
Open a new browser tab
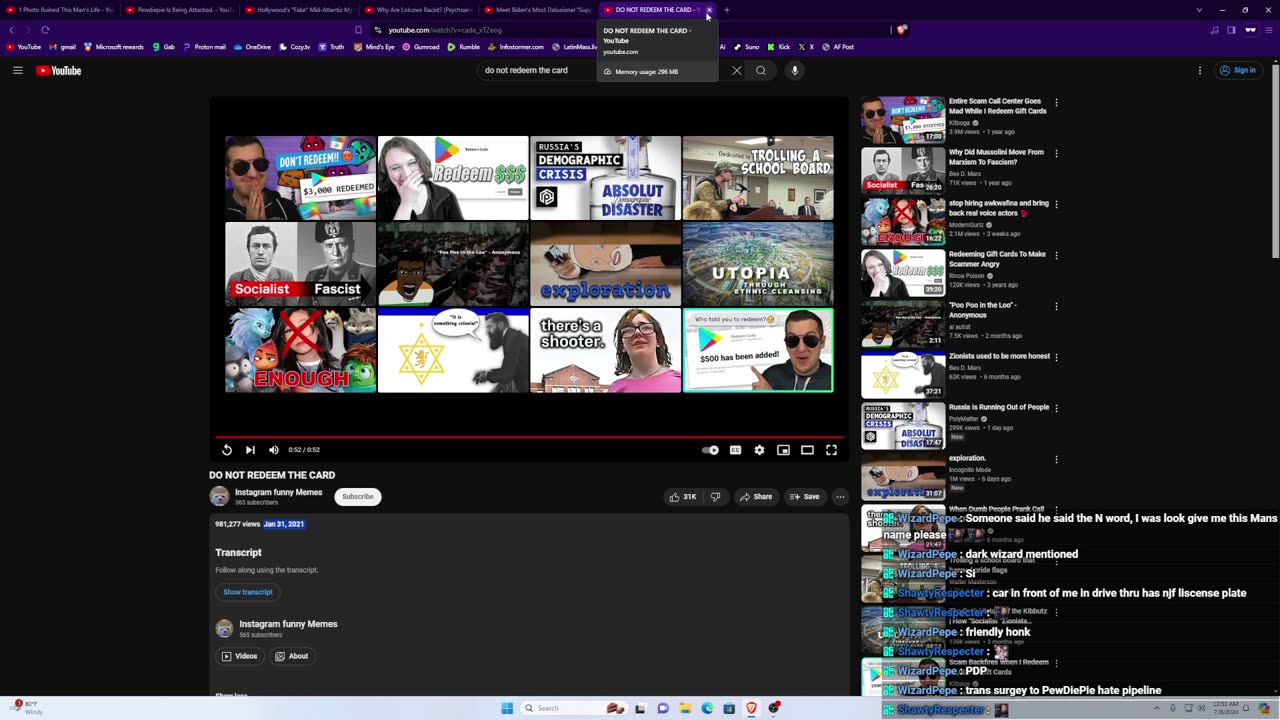click(727, 10)
